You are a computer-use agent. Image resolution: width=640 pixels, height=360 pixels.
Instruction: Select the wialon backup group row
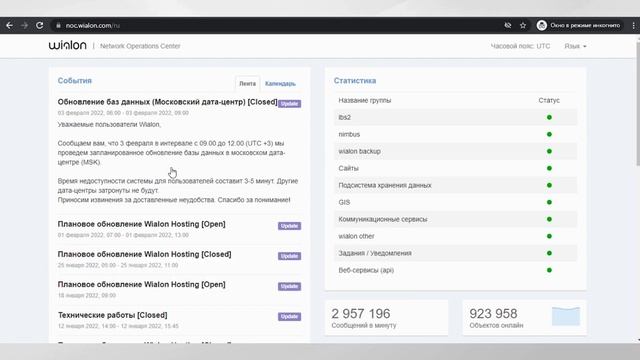(x=456, y=151)
